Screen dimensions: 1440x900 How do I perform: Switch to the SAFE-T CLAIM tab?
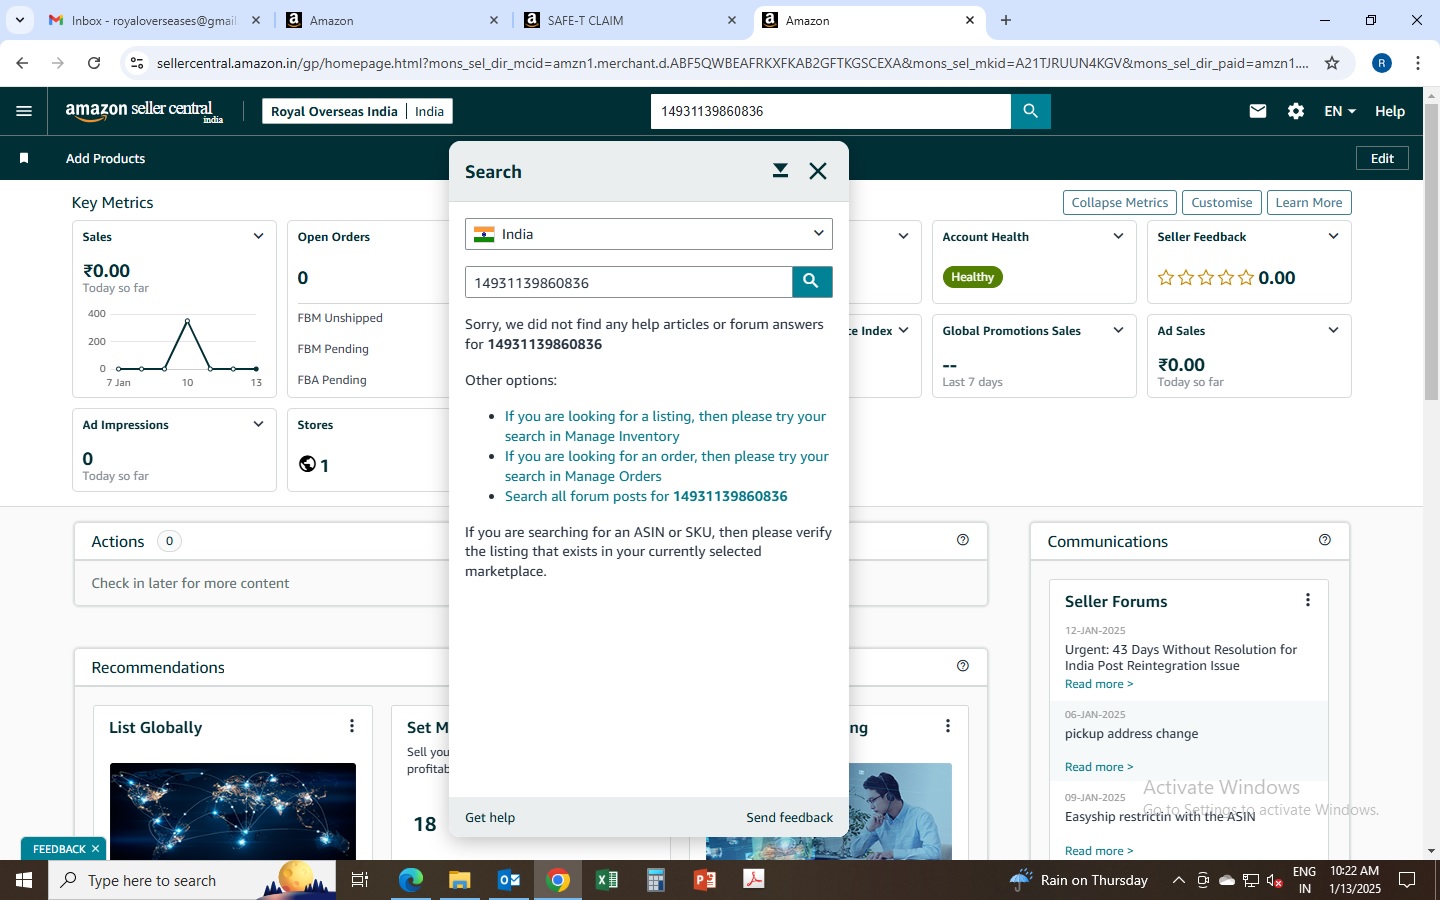[630, 20]
